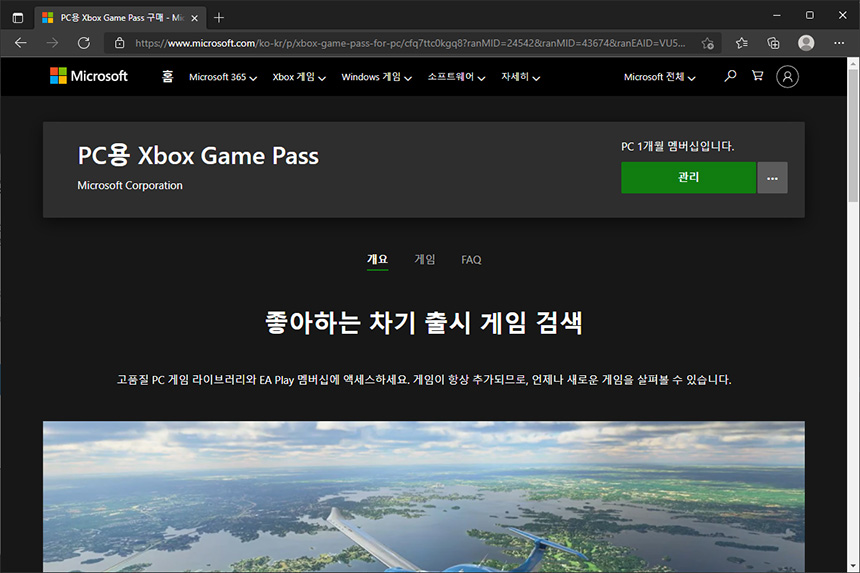
Task: Open a new tab with plus button
Action: pyautogui.click(x=219, y=18)
